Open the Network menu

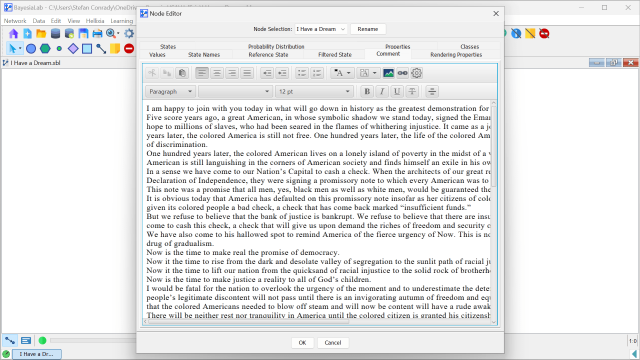pyautogui.click(x=15, y=21)
